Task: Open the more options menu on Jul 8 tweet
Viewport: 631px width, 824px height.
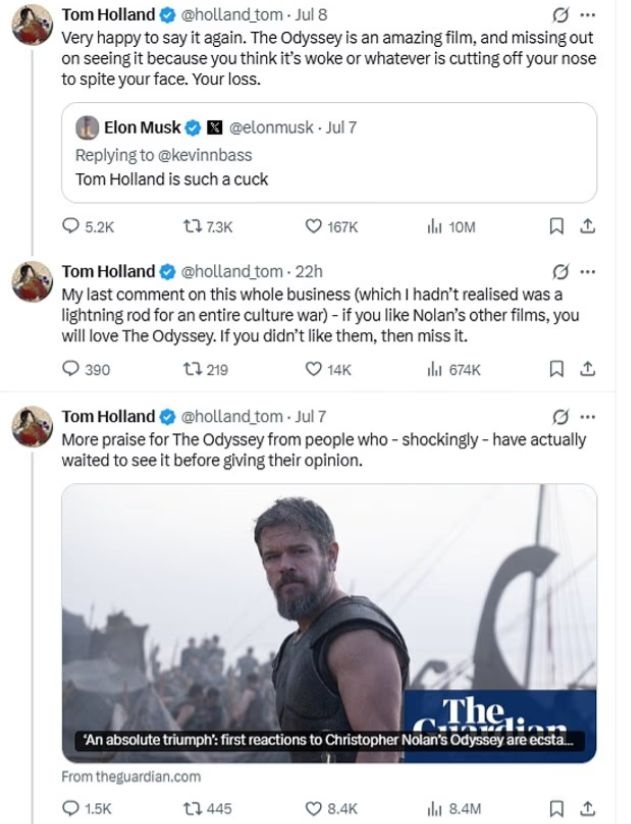Action: pyautogui.click(x=587, y=15)
